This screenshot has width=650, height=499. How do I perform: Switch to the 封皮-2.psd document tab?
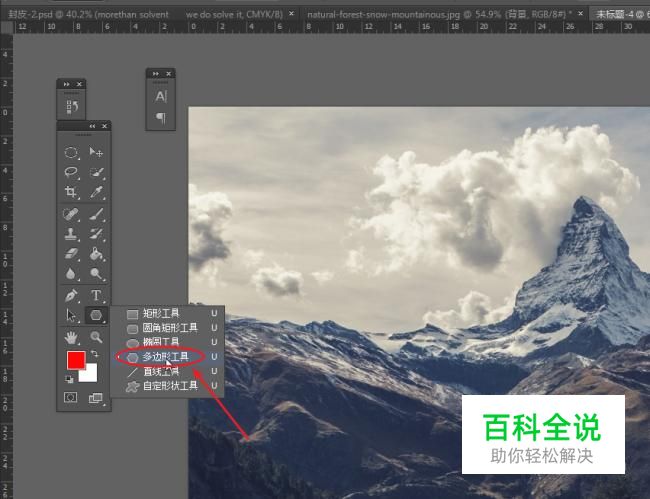pos(145,15)
